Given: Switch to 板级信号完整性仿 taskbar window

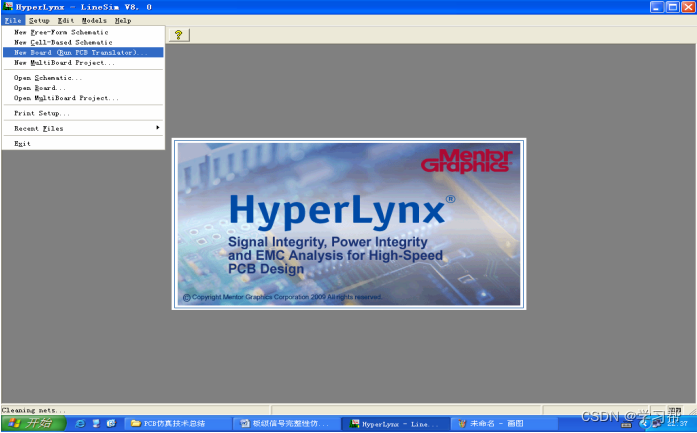Looking at the screenshot, I should 286,424.
